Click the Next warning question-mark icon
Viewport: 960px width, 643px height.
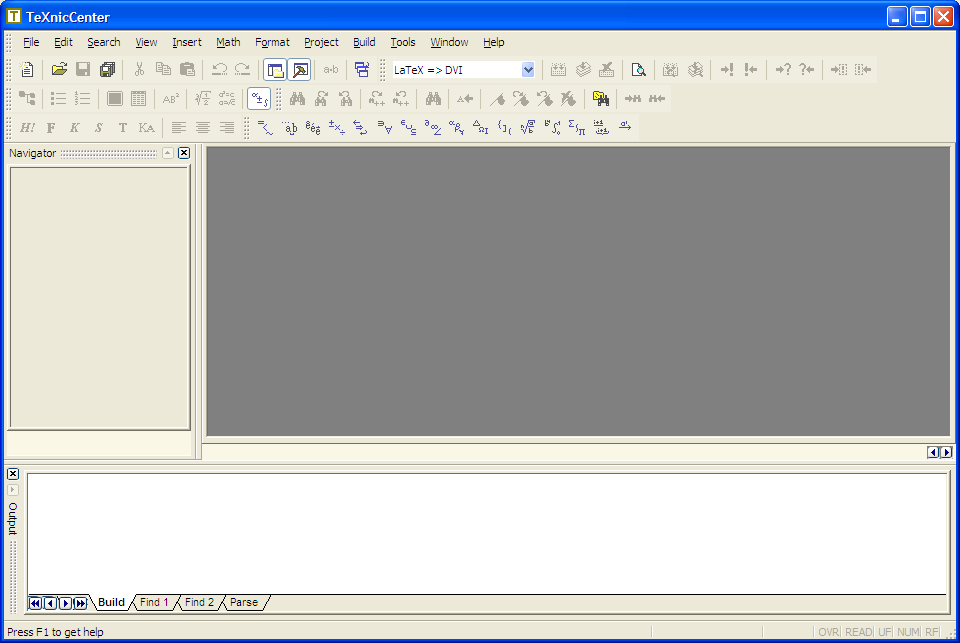point(783,70)
